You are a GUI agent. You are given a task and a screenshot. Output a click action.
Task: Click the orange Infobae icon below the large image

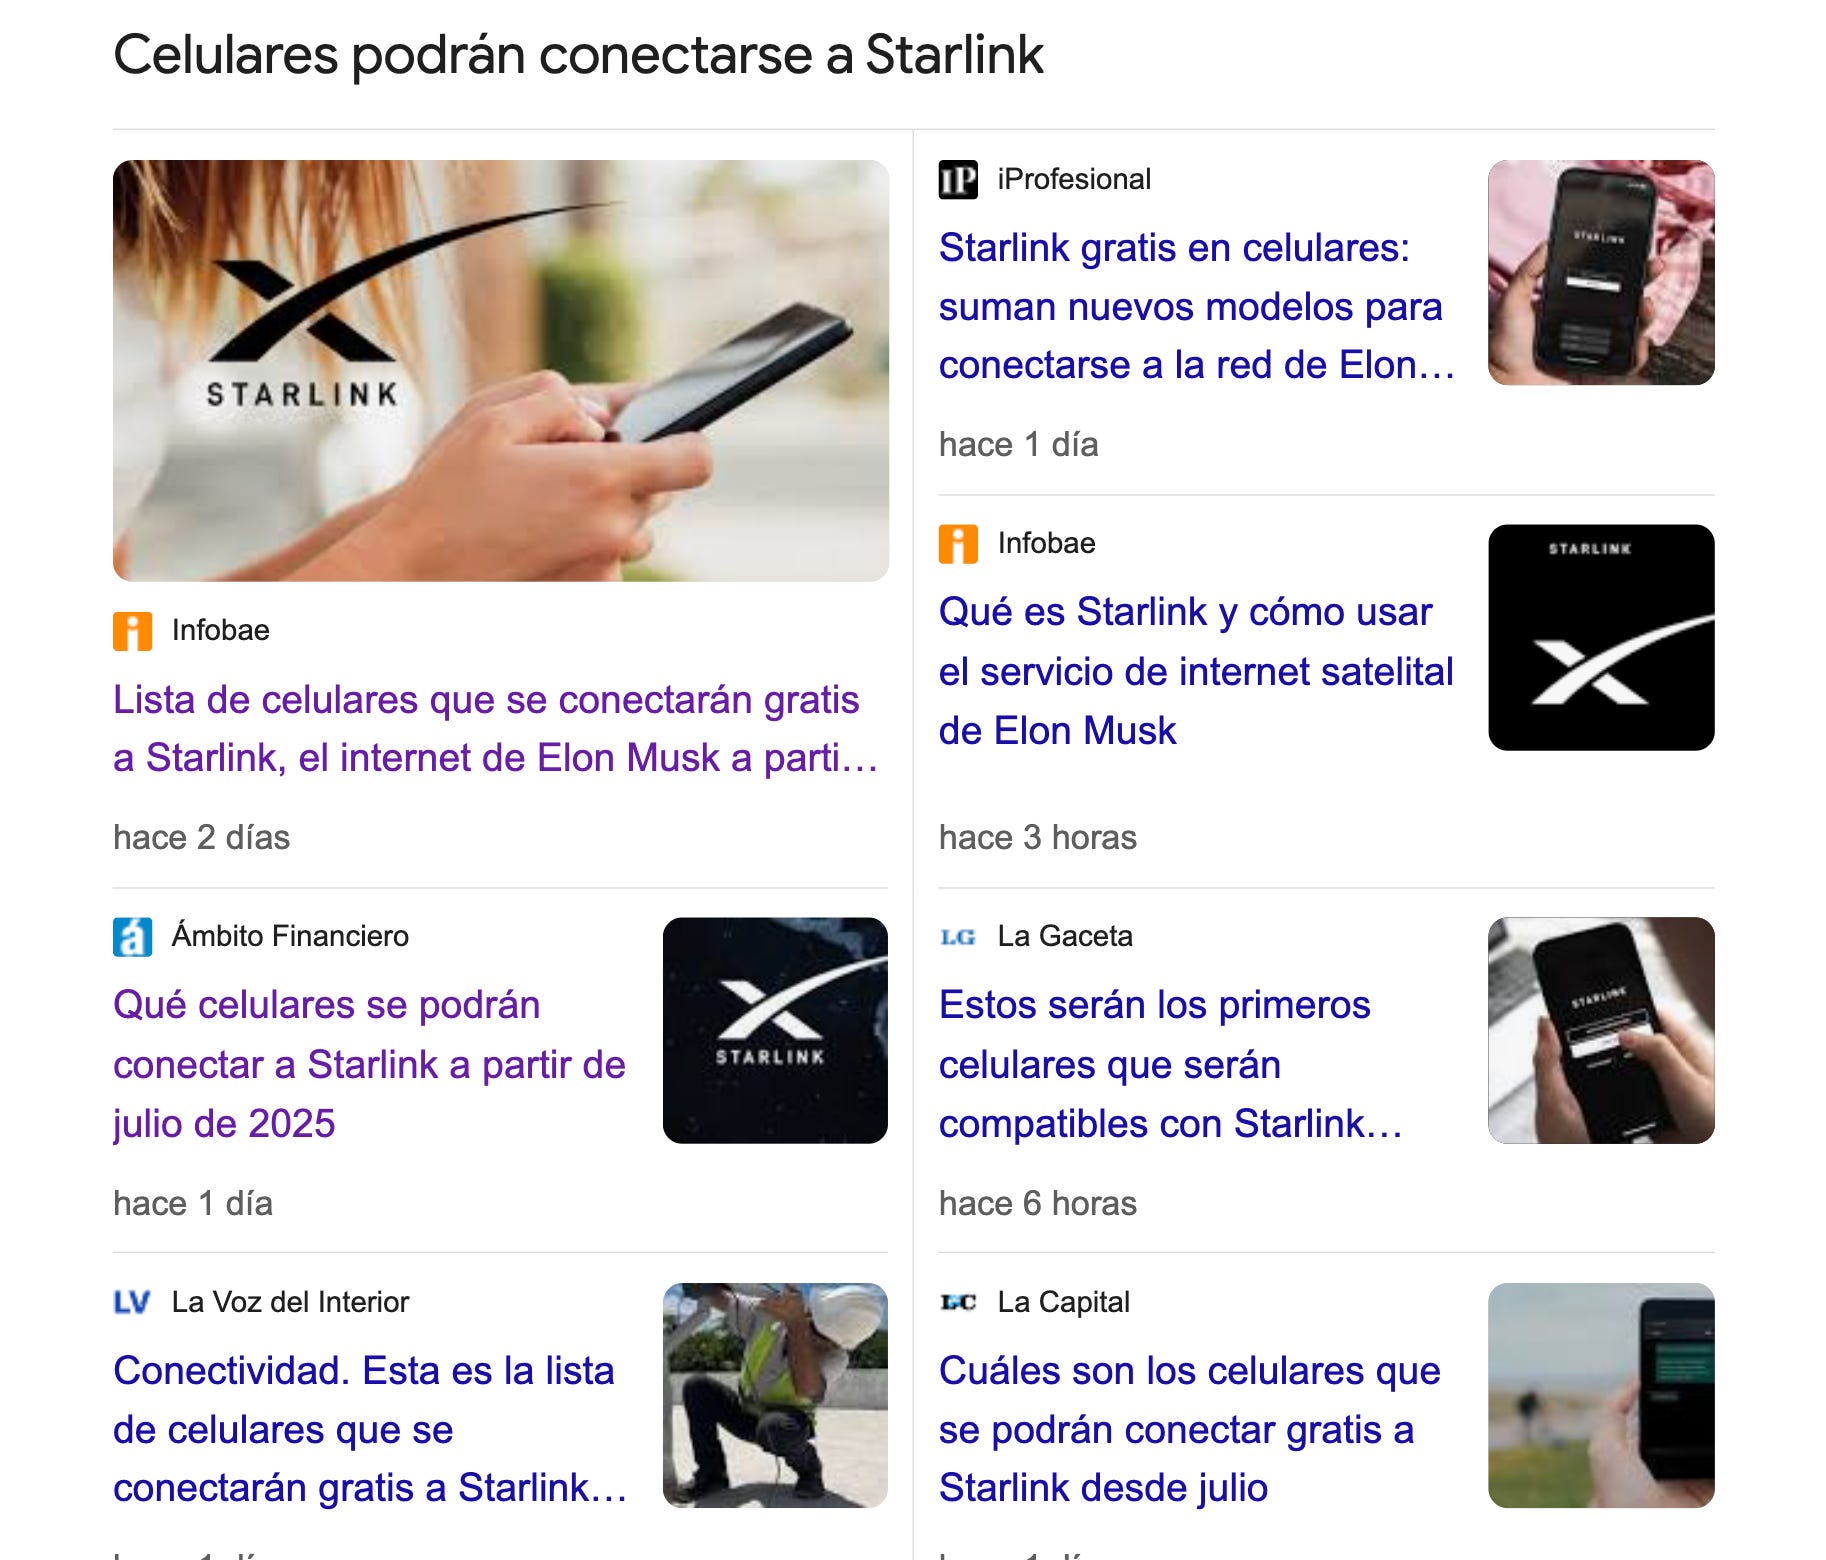132,631
